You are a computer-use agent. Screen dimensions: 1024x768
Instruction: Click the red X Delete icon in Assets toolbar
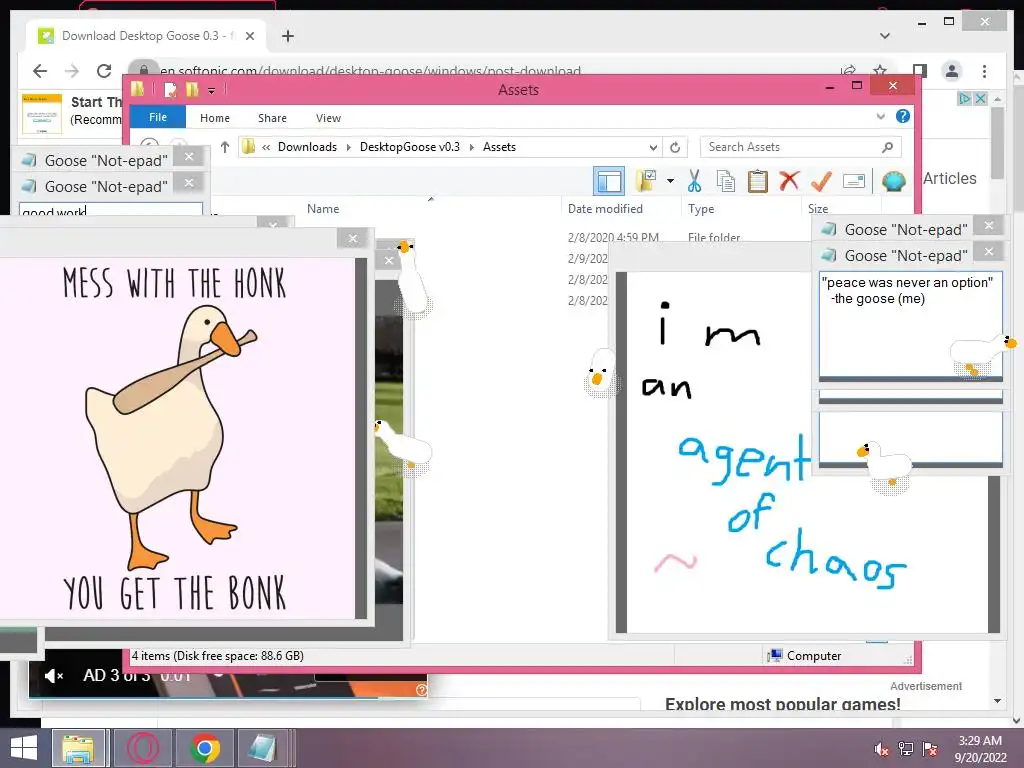coord(789,180)
